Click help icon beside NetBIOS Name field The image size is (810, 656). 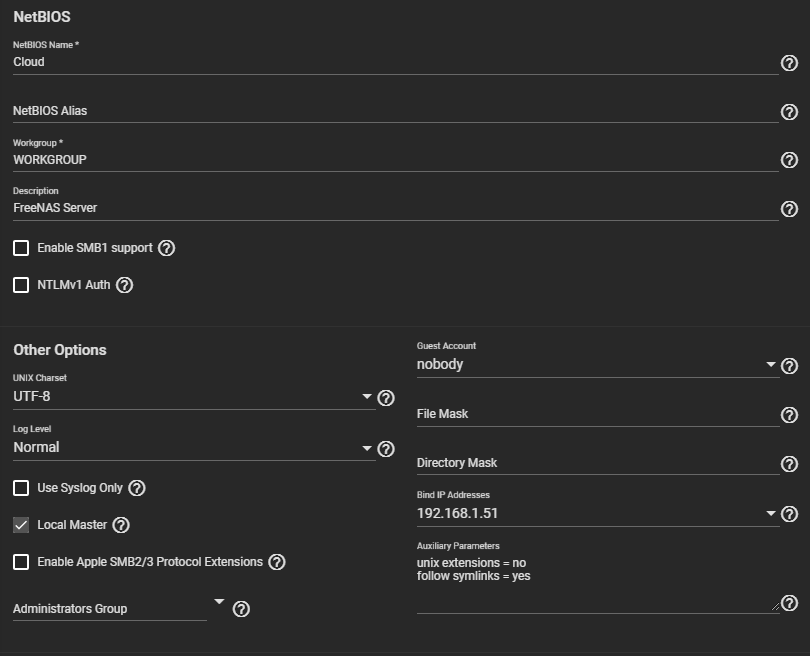(x=789, y=64)
